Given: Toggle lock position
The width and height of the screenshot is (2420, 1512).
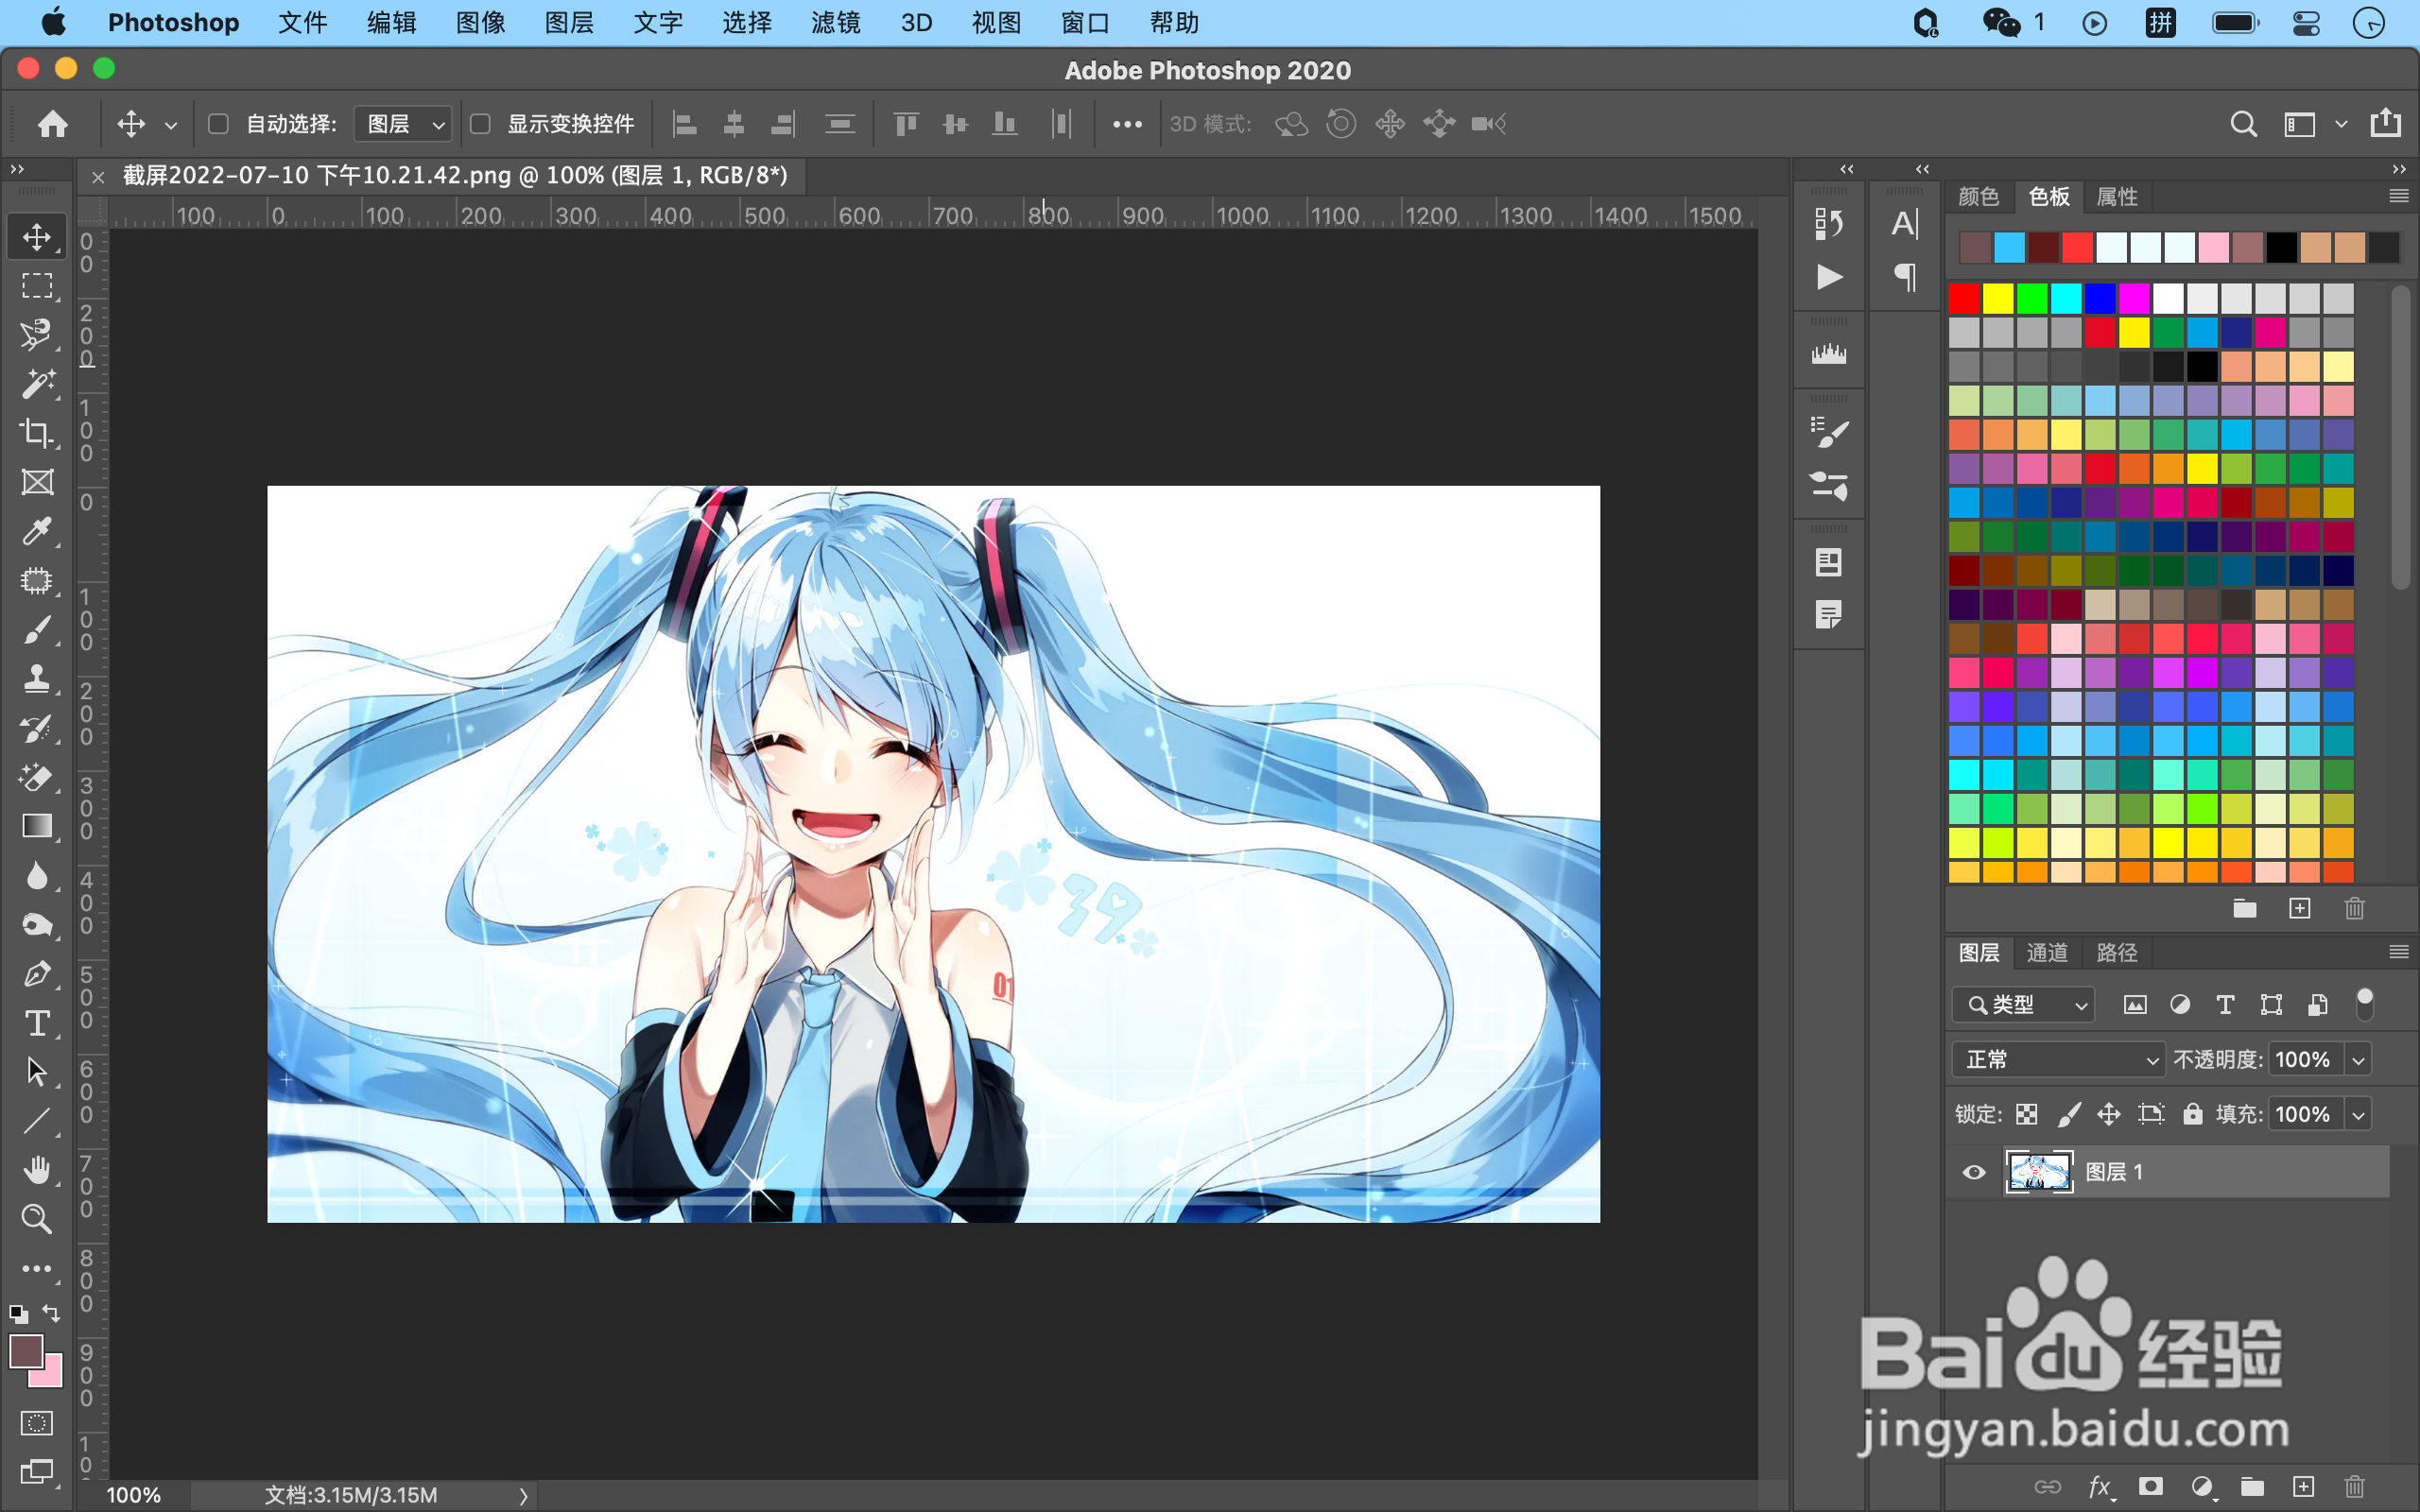Looking at the screenshot, I should pyautogui.click(x=2108, y=1114).
